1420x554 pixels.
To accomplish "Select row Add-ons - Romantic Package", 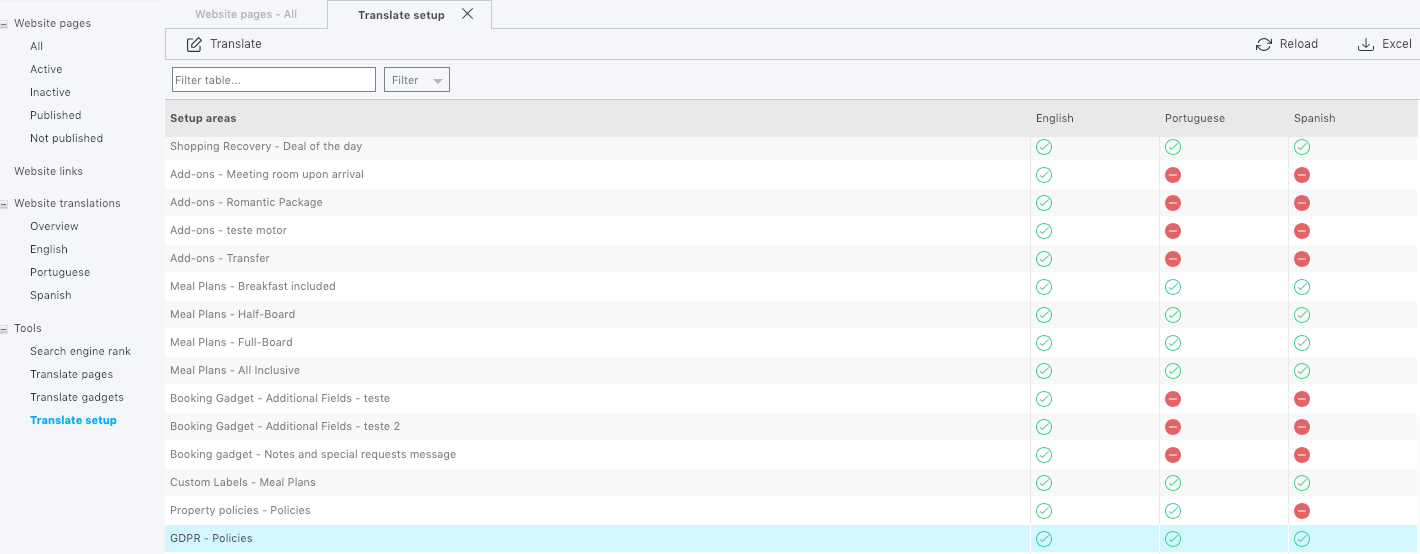I will [x=791, y=203].
